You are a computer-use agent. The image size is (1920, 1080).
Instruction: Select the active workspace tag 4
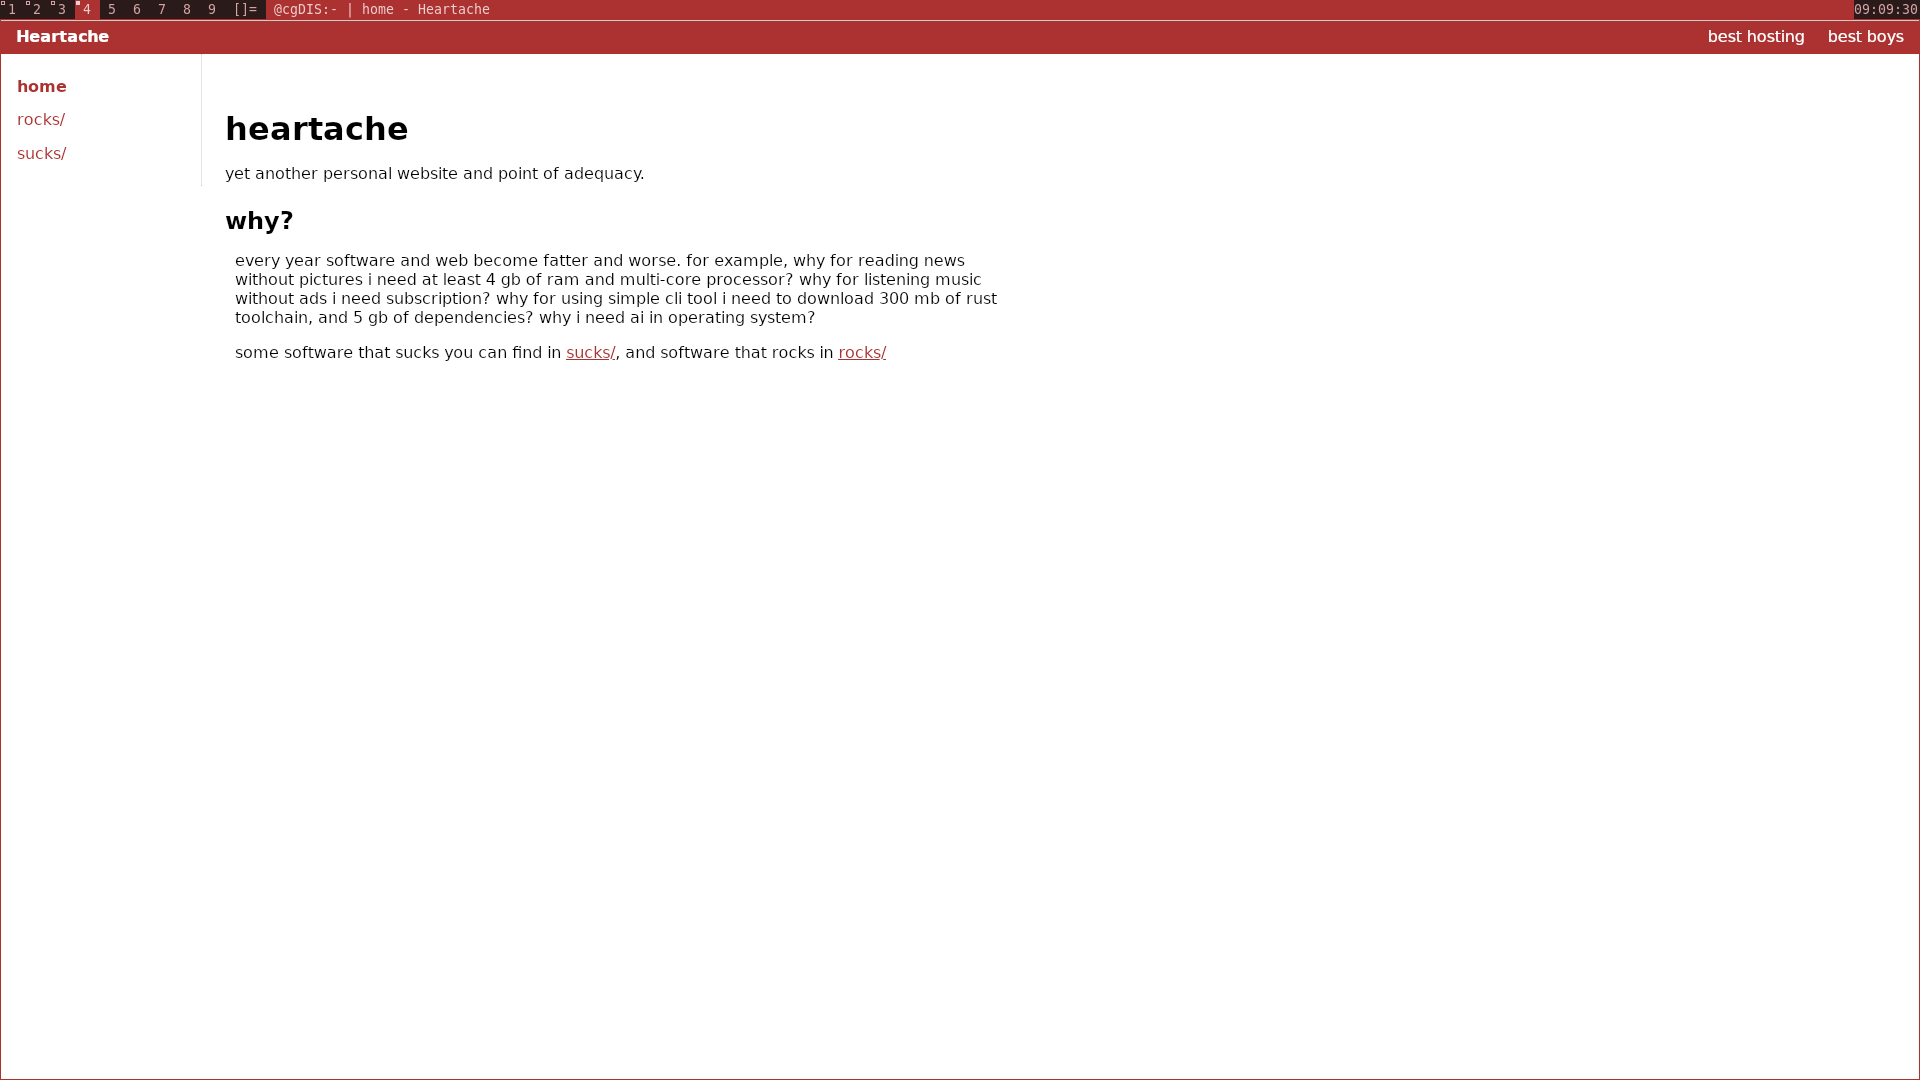(x=87, y=9)
